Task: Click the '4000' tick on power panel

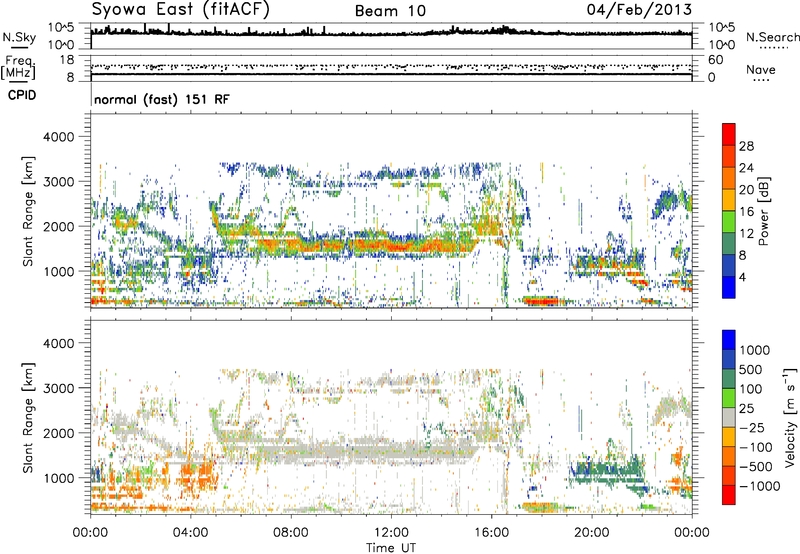Action: pyautogui.click(x=58, y=137)
